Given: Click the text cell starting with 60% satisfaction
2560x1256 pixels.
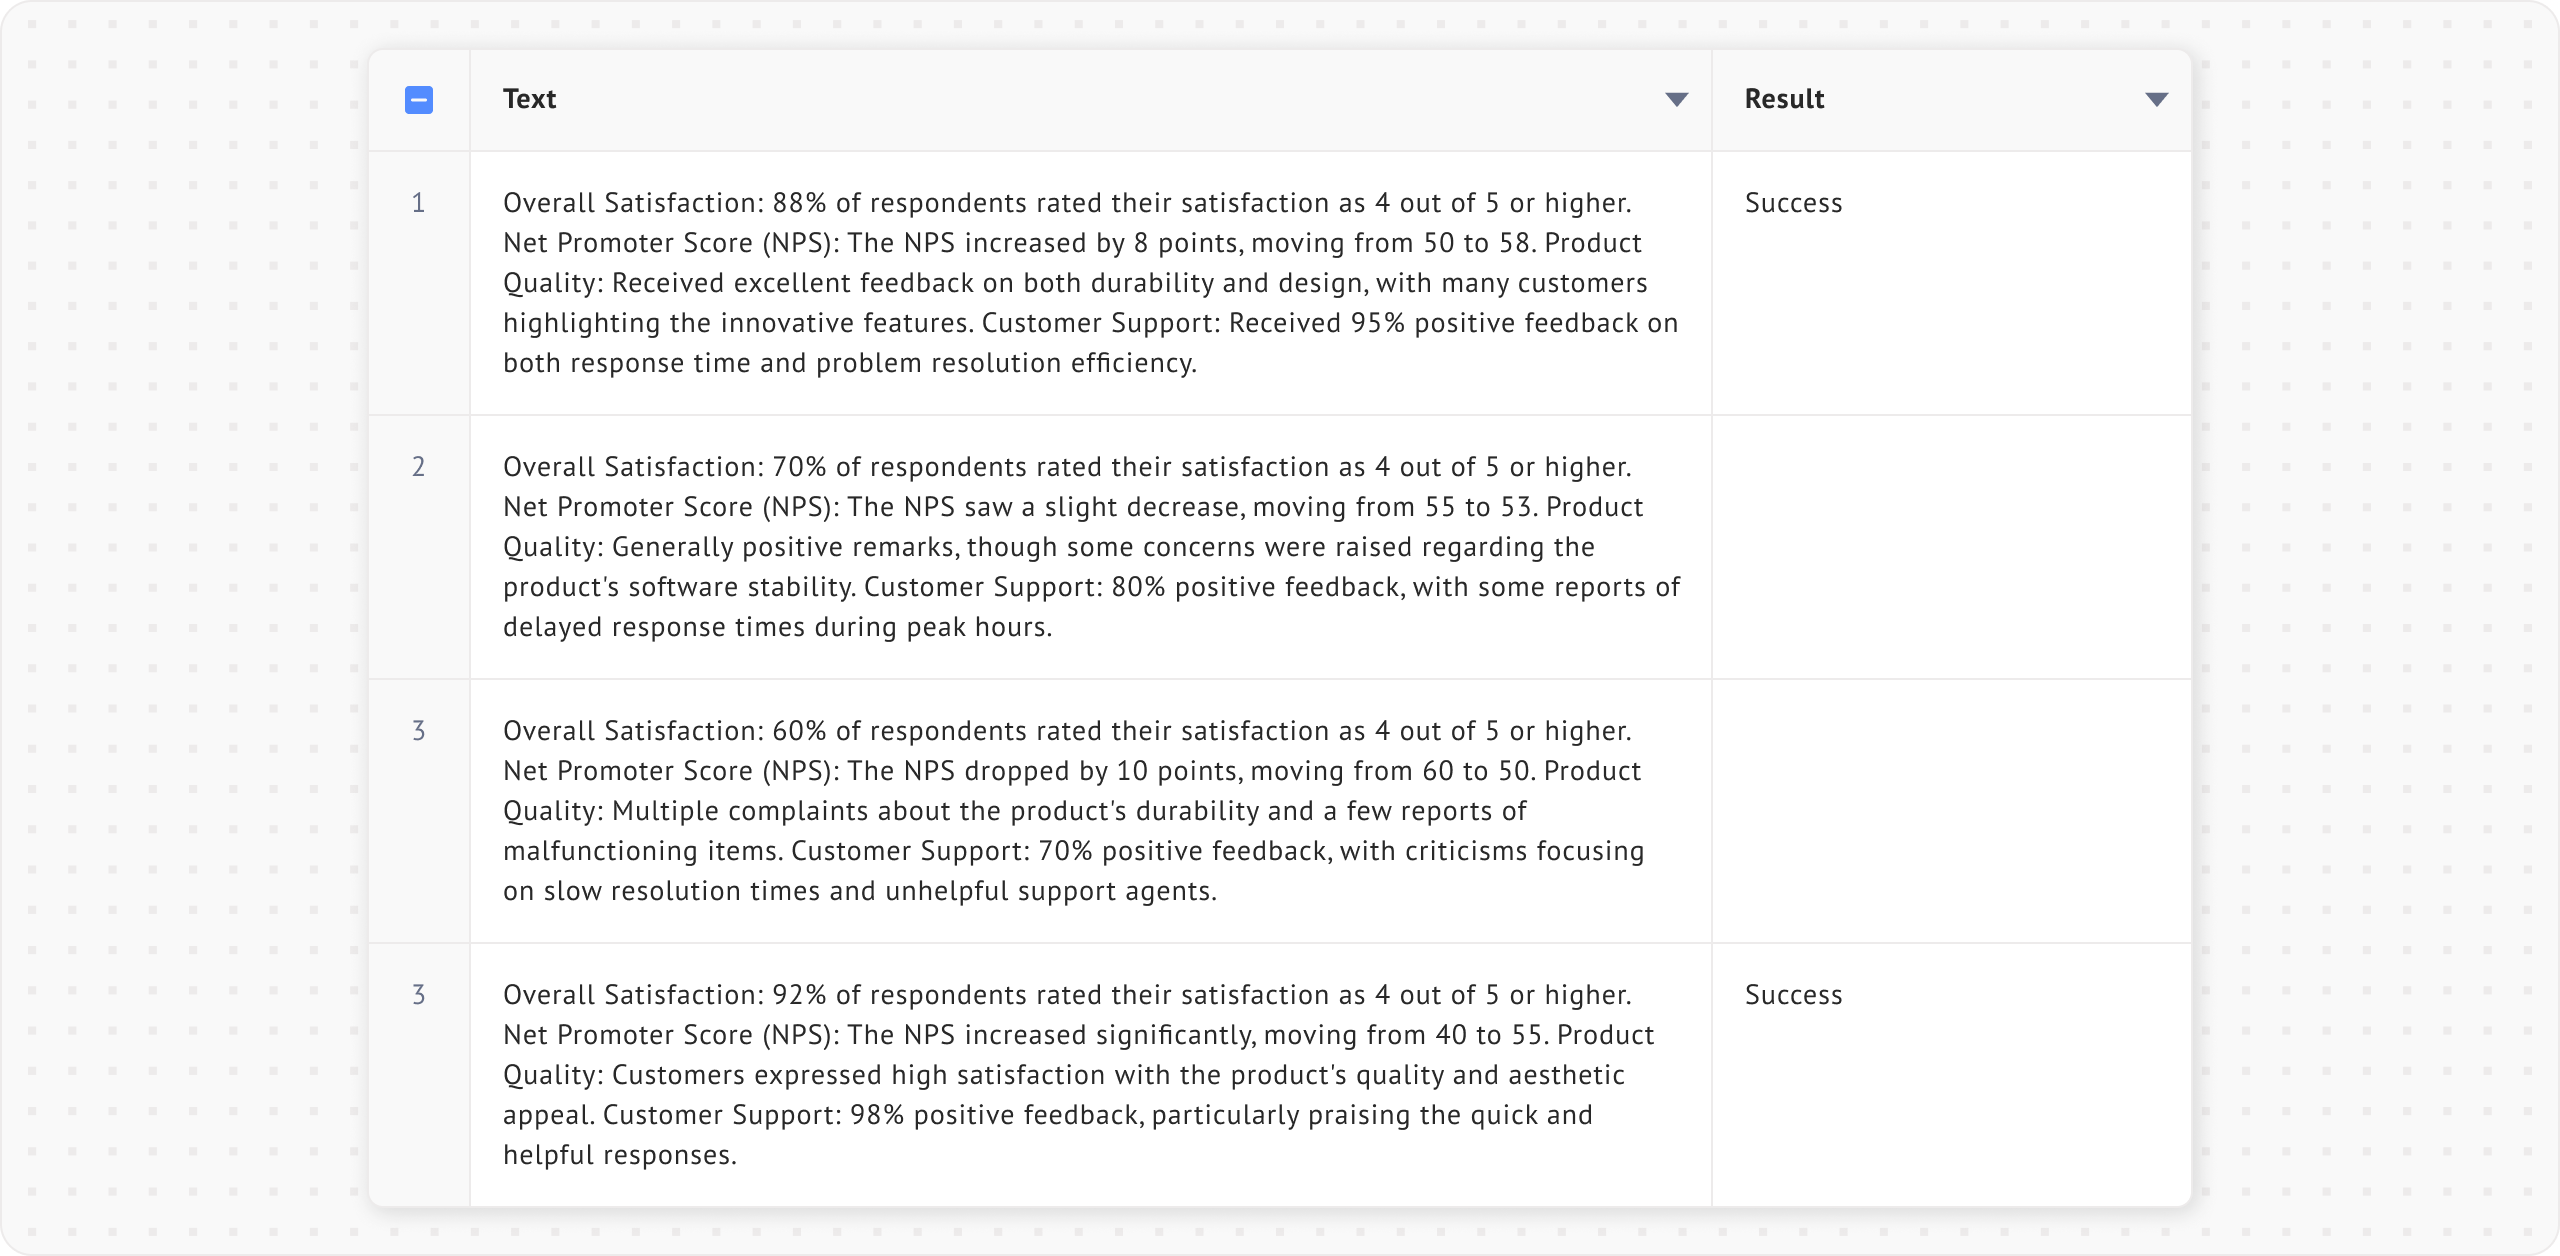Looking at the screenshot, I should (1090, 811).
